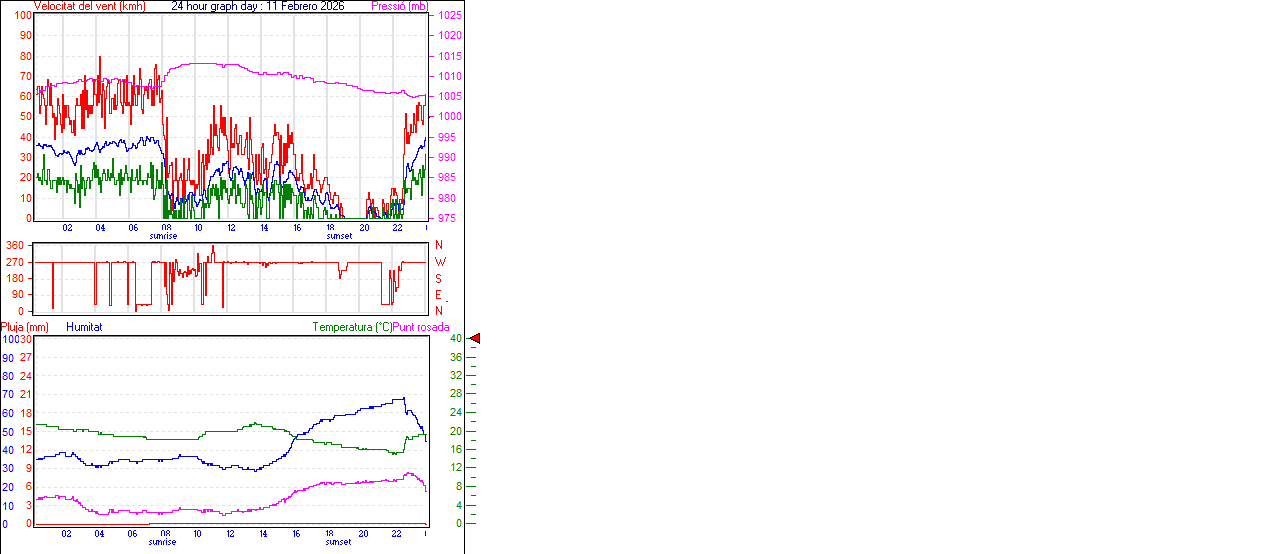Click the "W" compass direction label
This screenshot has width=1280, height=554.
pos(438,262)
